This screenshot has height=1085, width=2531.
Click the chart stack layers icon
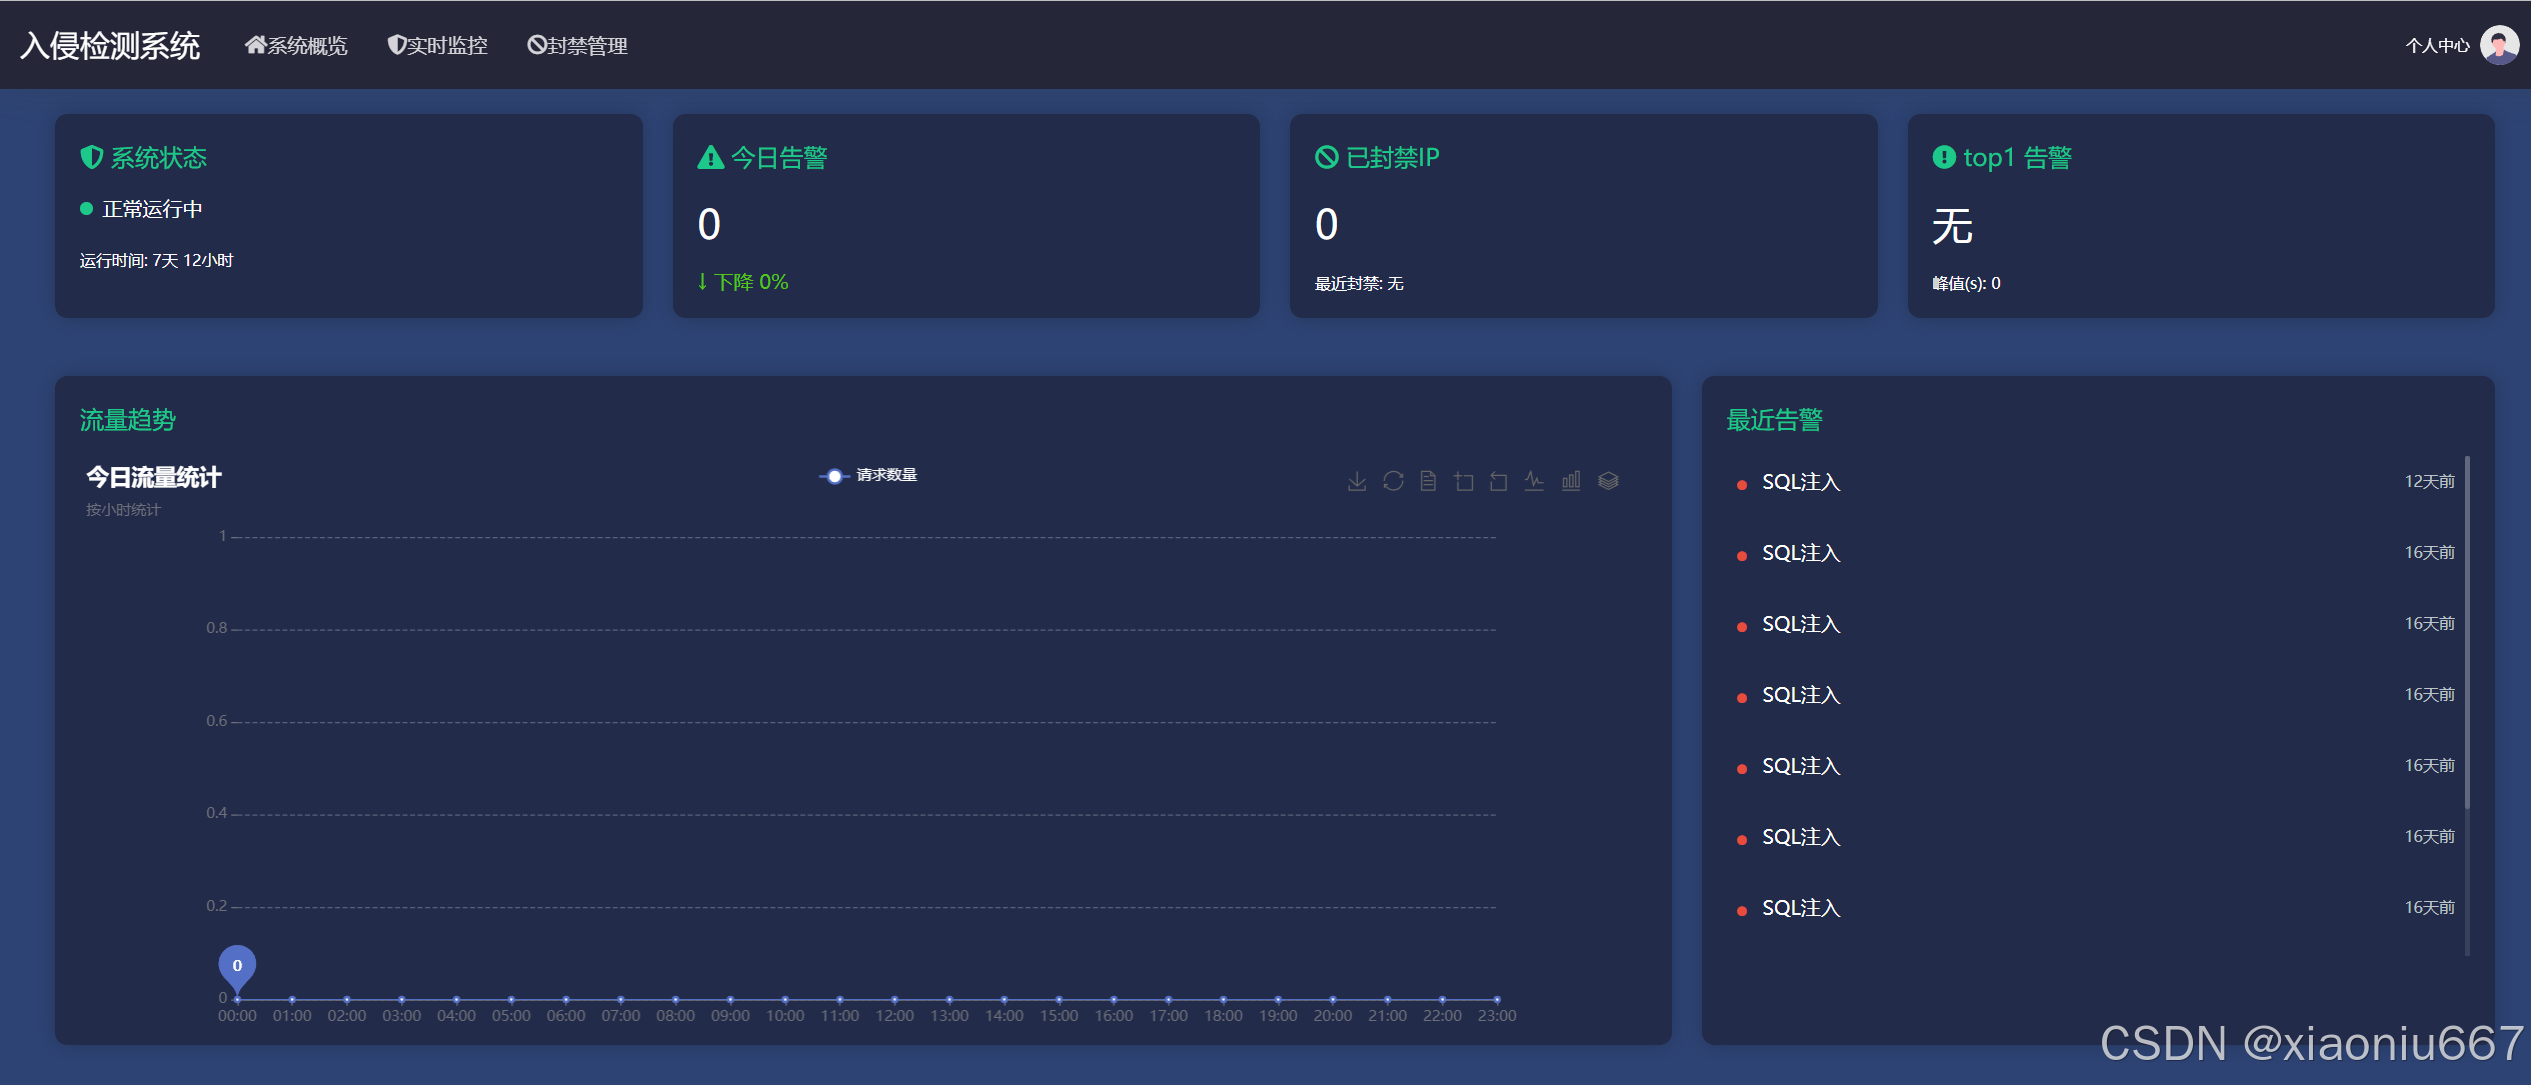click(x=1608, y=482)
